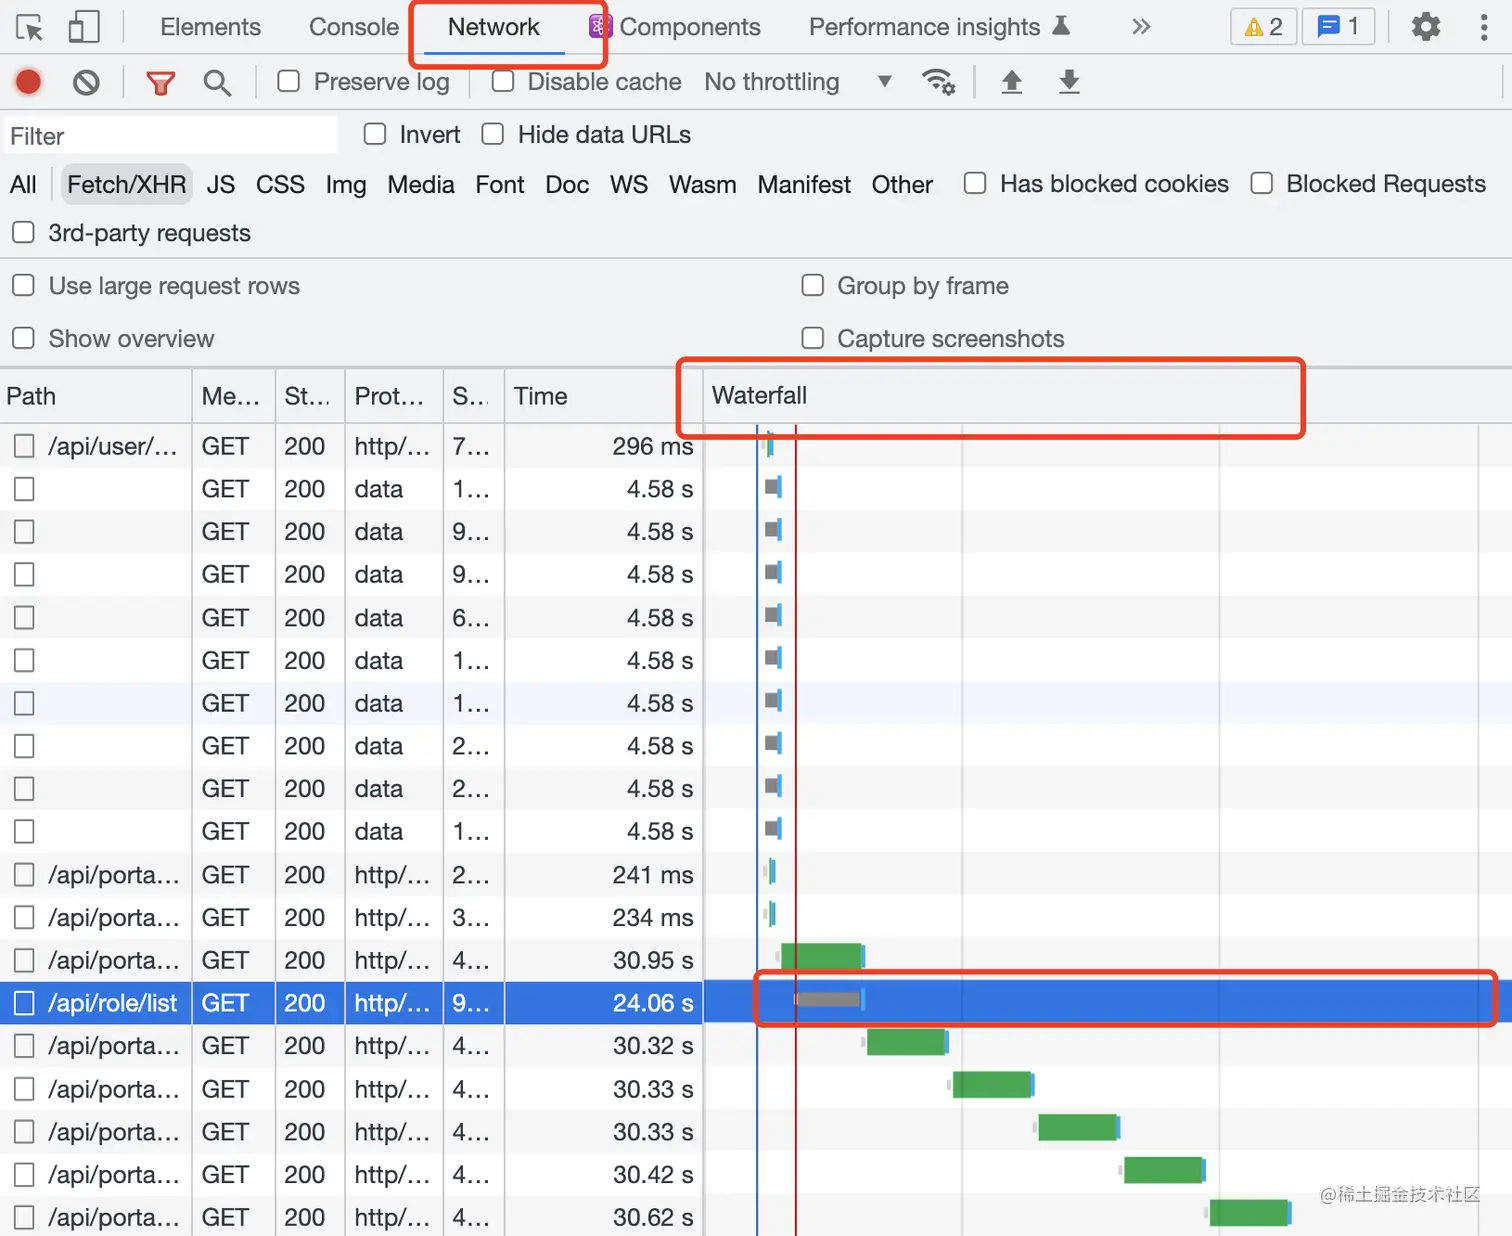Switch to the Elements tab

pos(210,27)
